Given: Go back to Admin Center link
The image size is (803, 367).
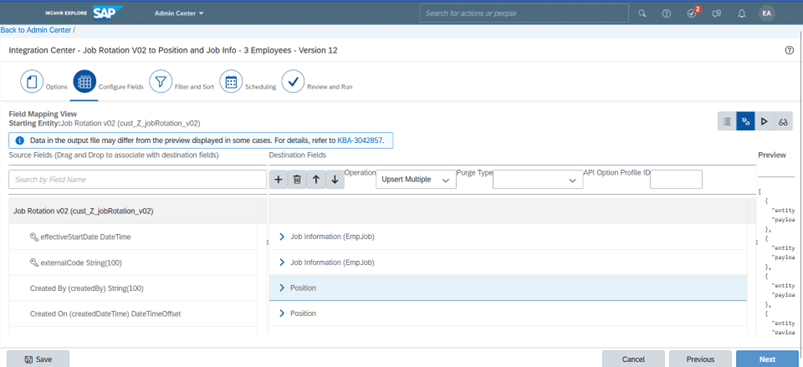Looking at the screenshot, I should pos(36,30).
